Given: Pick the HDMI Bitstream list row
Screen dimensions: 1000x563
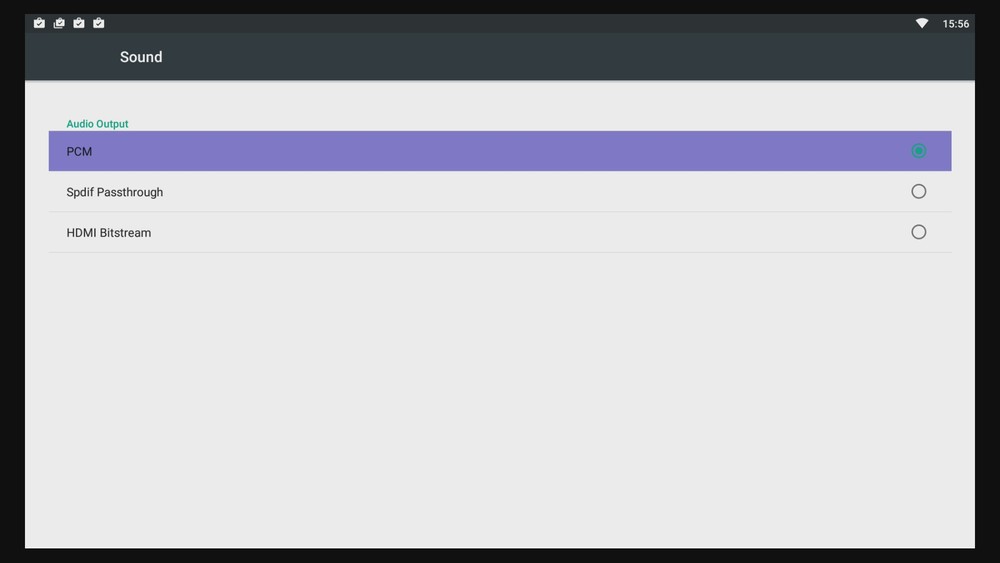Looking at the screenshot, I should tap(500, 233).
